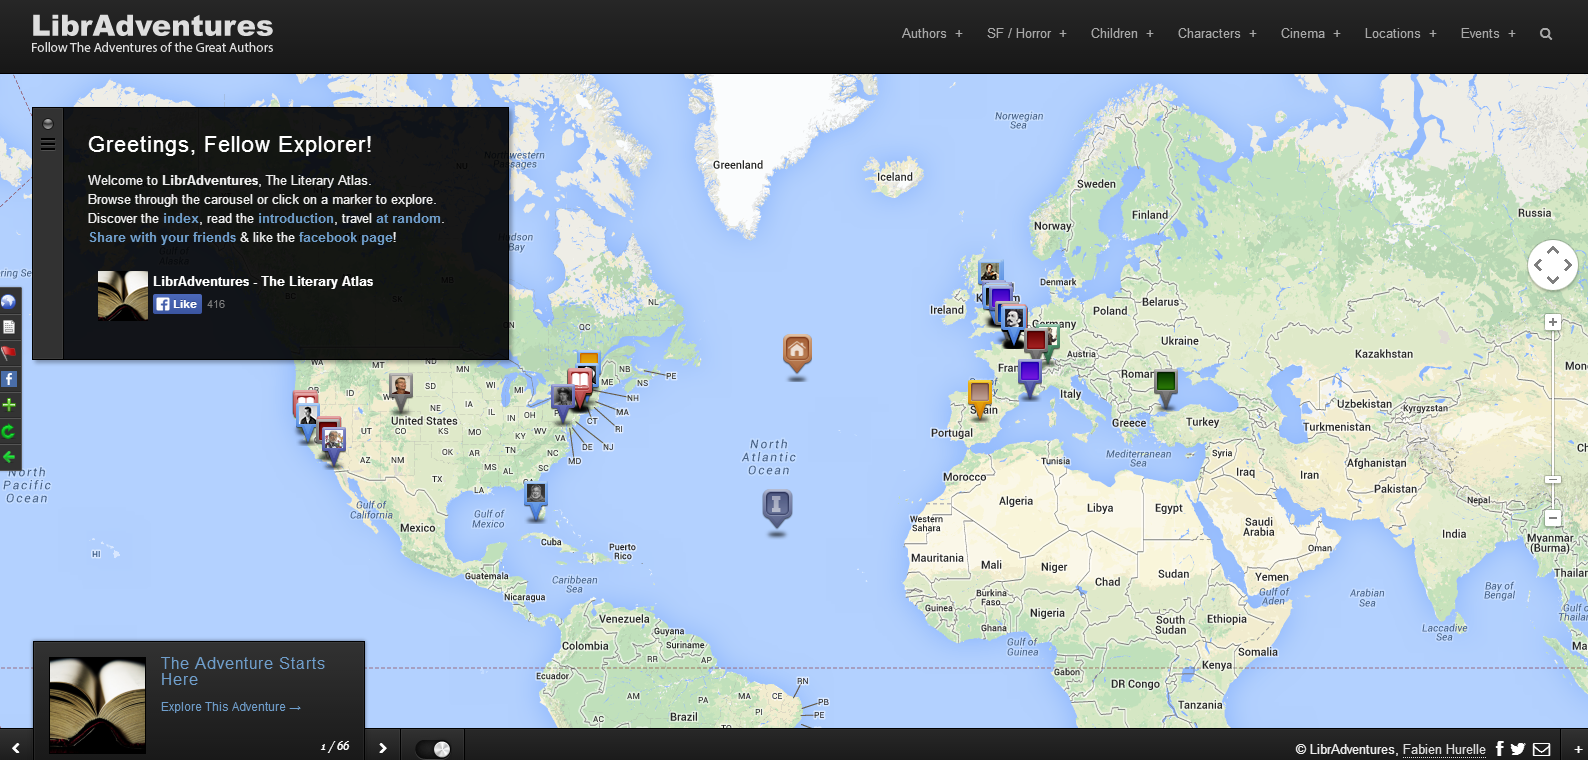Viewport: 1588px width, 760px height.
Task: Open the search magnifier in the header
Action: 1546,34
